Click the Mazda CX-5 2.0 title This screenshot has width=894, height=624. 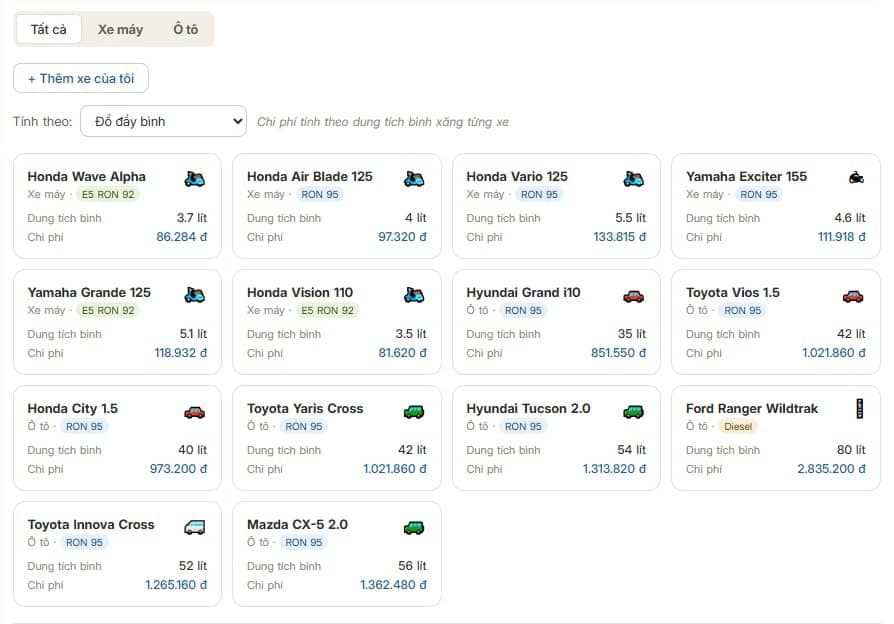coord(297,524)
